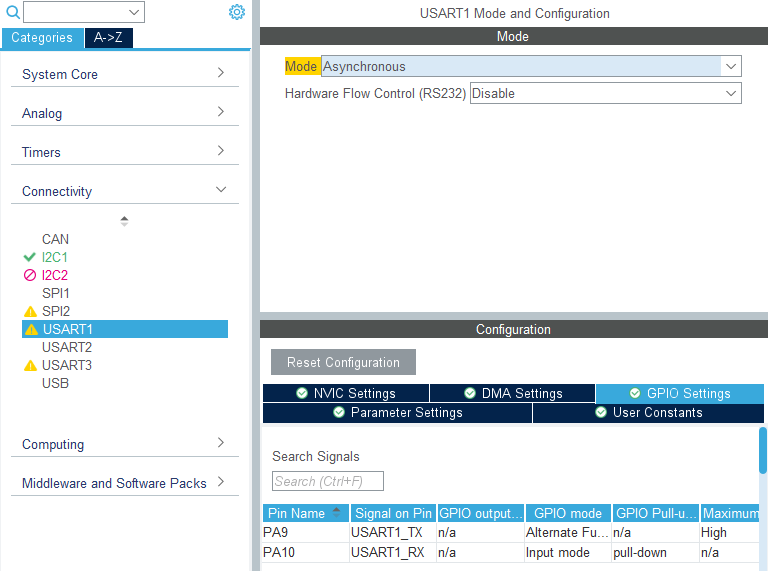This screenshot has width=768, height=571.
Task: Click the warning triangle beside SPI2
Action: (30, 311)
